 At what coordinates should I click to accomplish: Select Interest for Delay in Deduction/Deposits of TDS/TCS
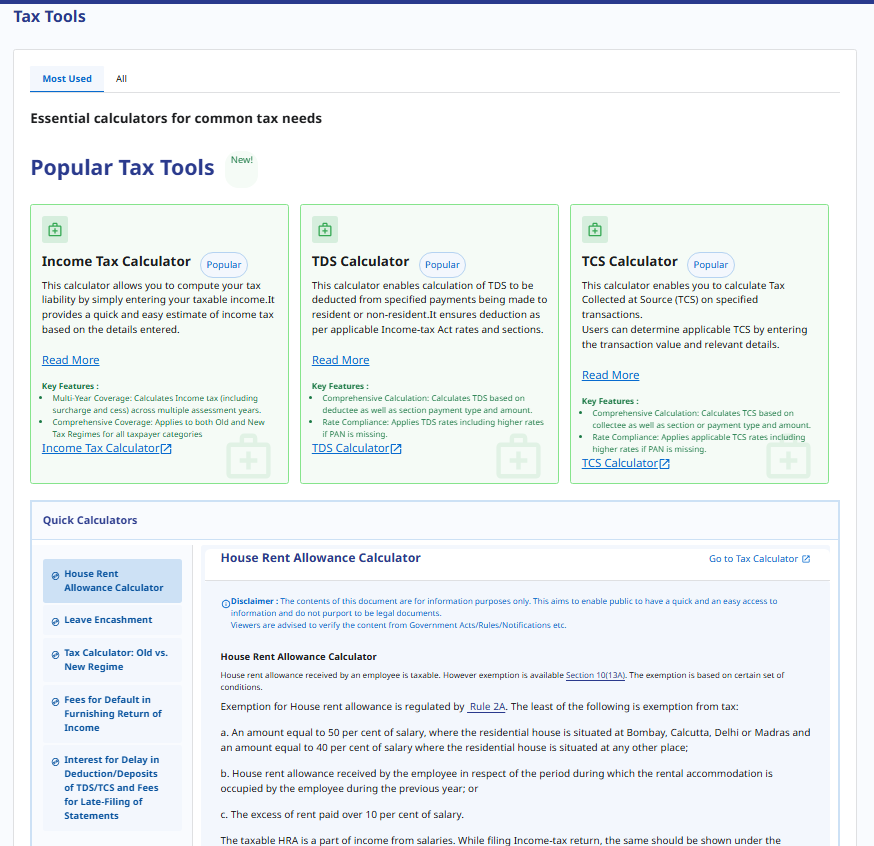112,787
